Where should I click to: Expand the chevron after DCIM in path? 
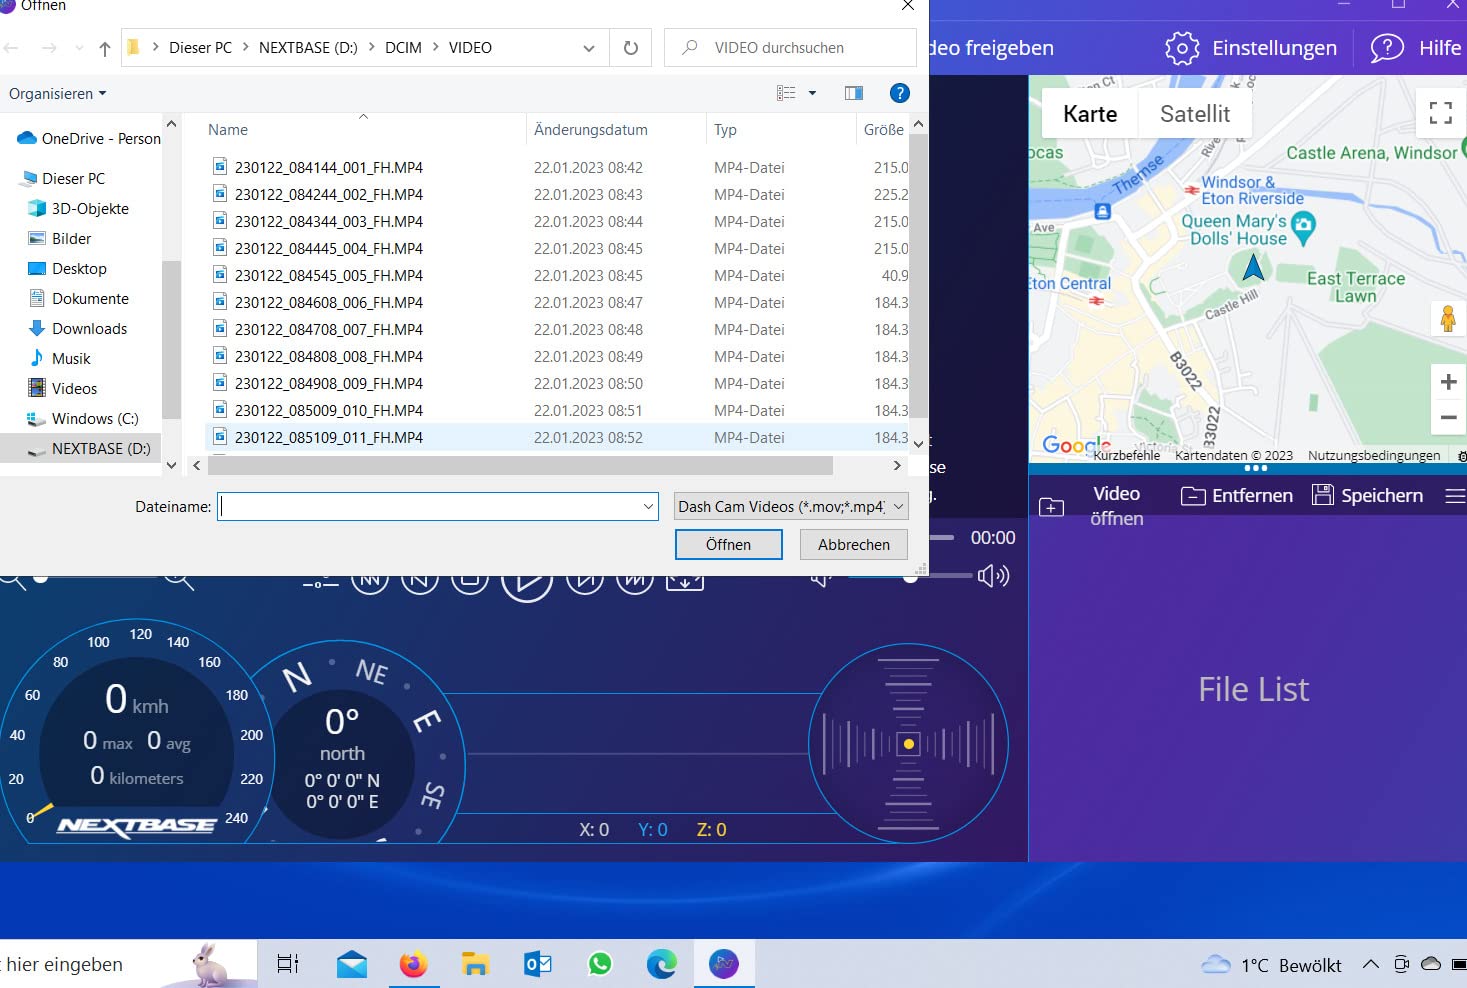coord(435,48)
